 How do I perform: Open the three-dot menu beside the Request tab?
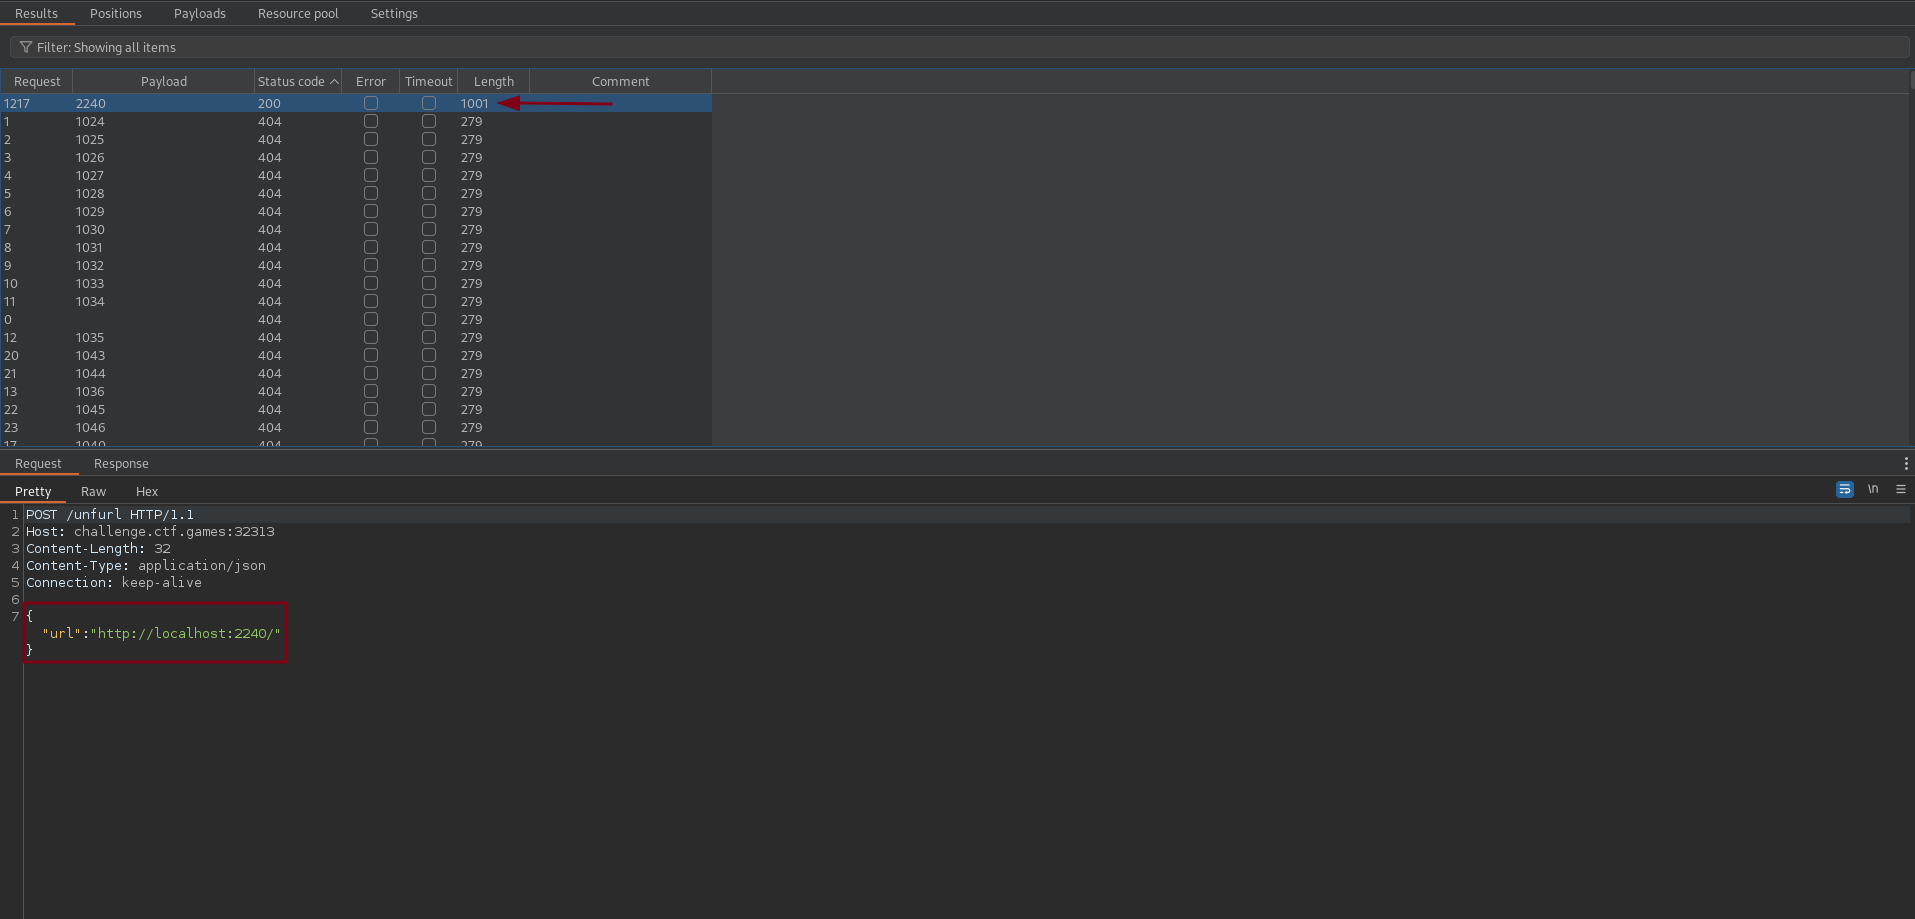pyautogui.click(x=1904, y=463)
